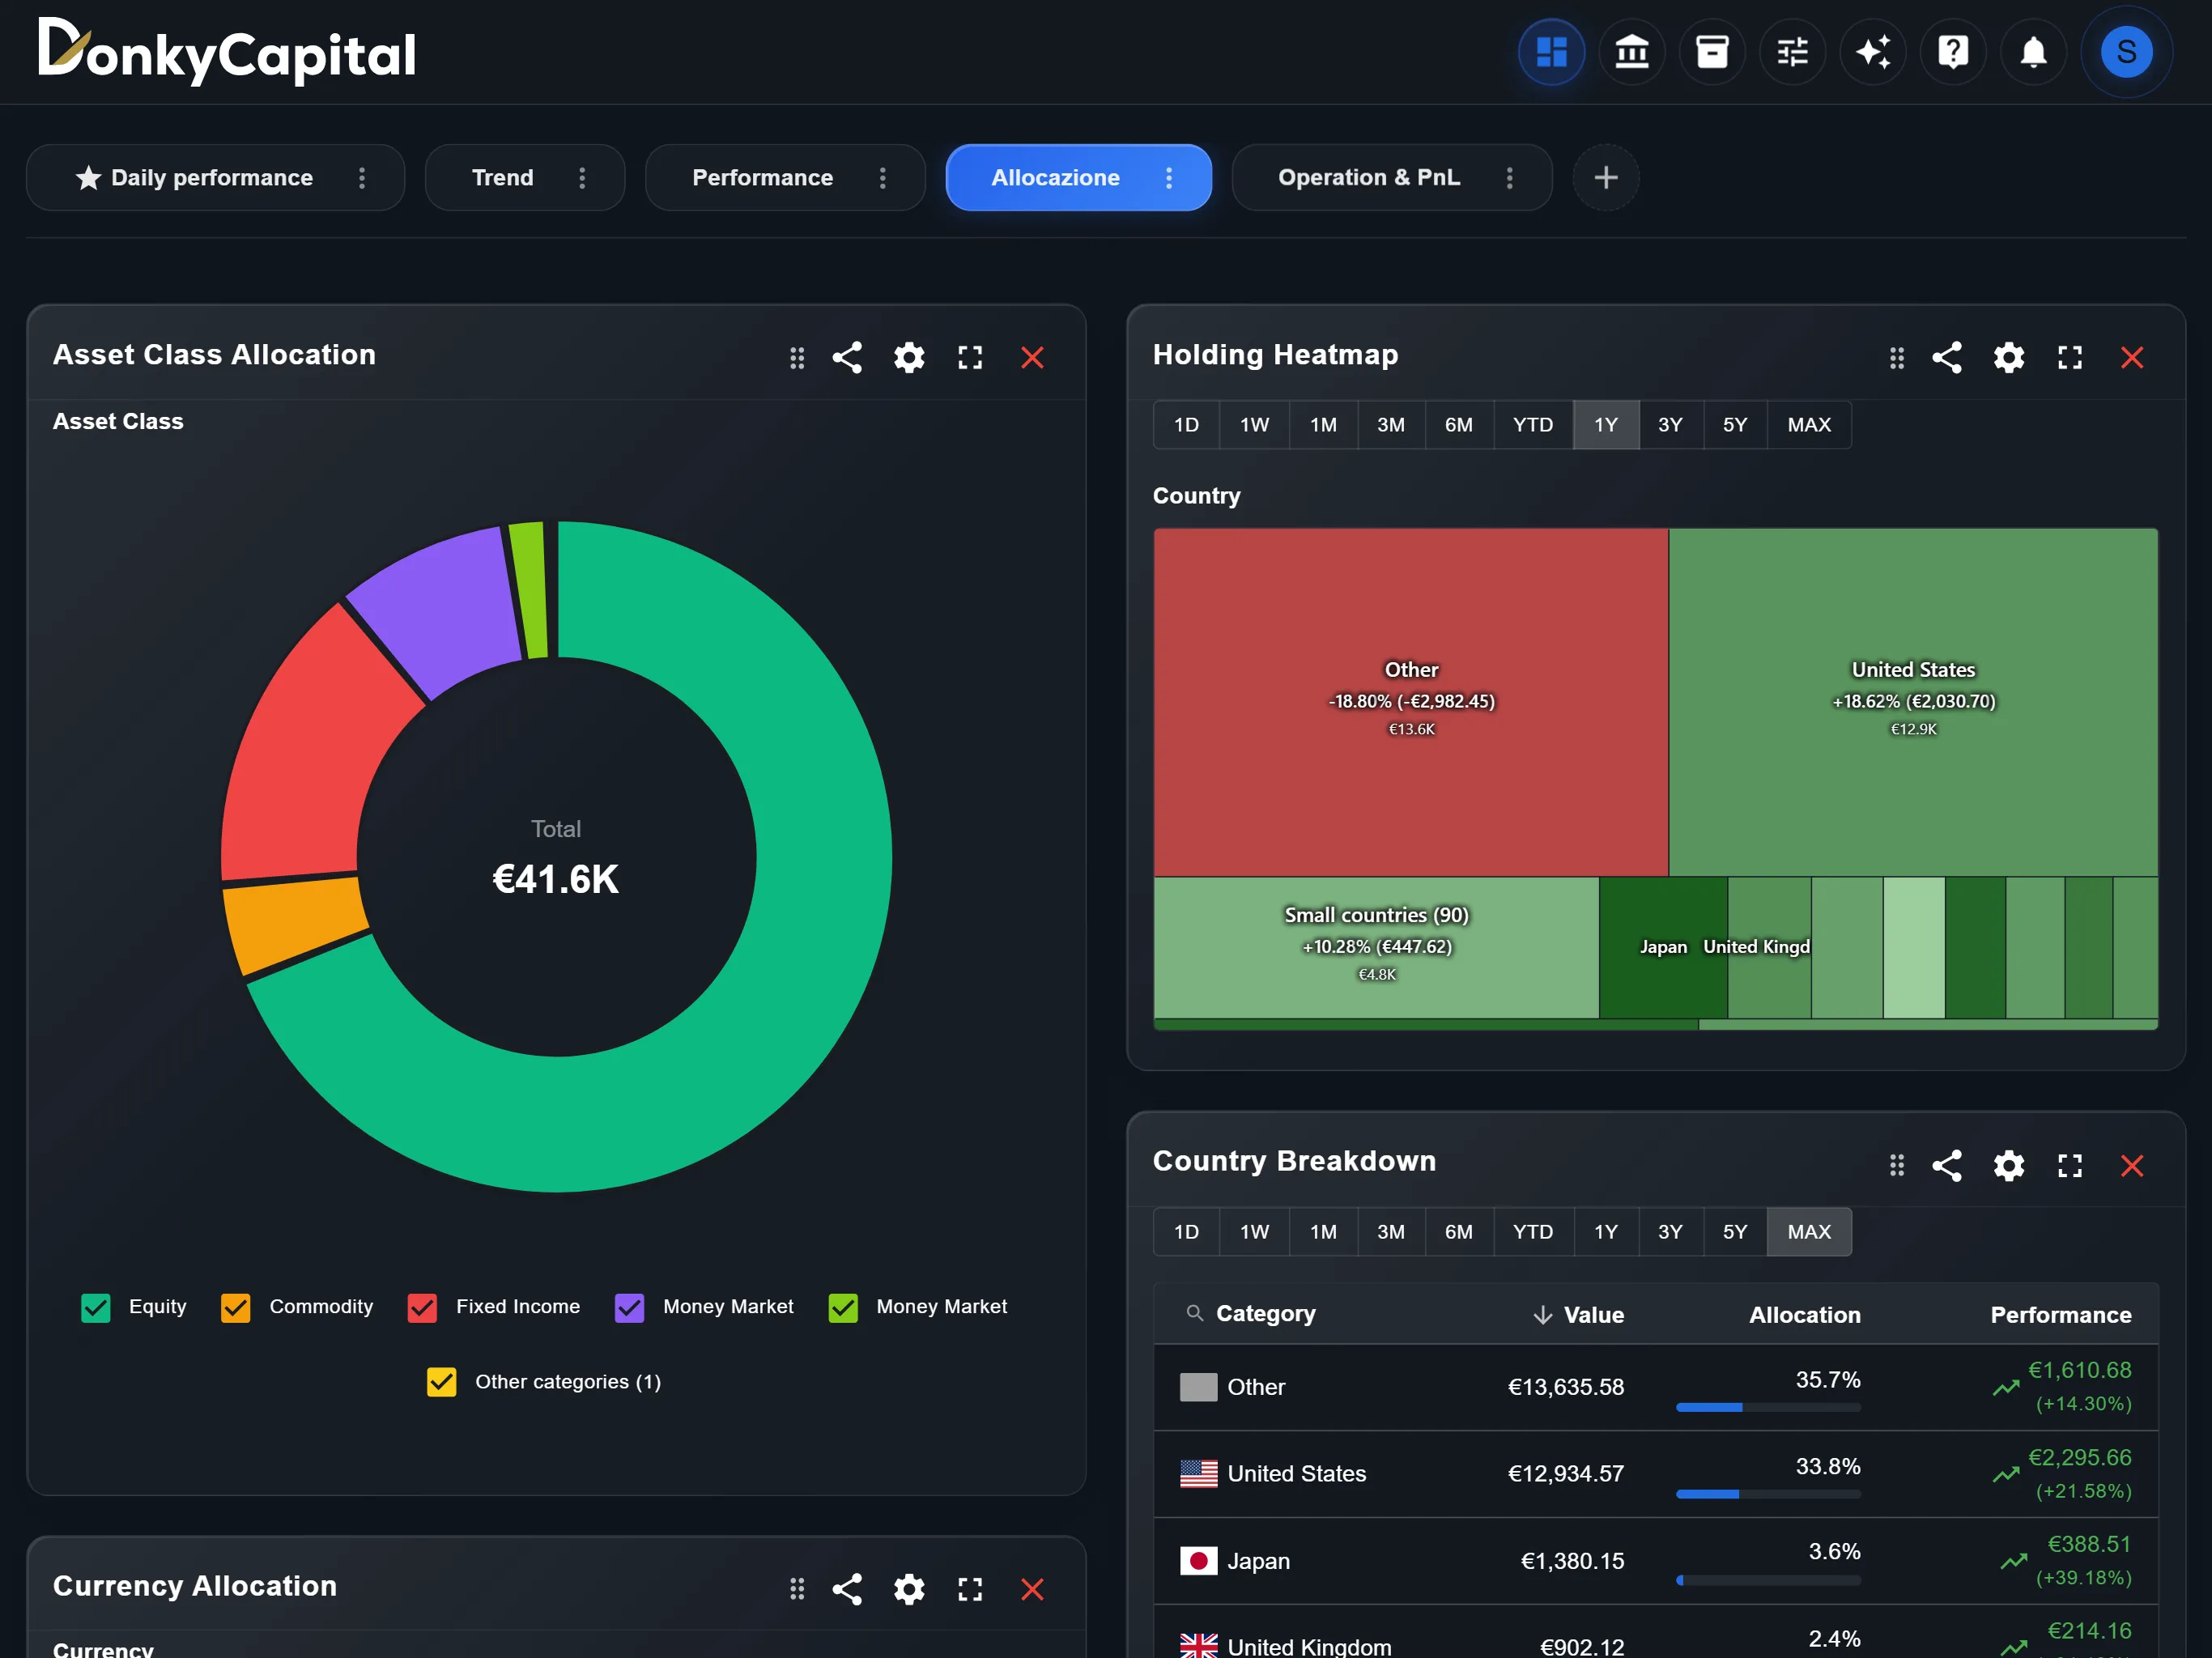
Task: Toggle the Commodity legend checkbox
Action: tap(236, 1307)
